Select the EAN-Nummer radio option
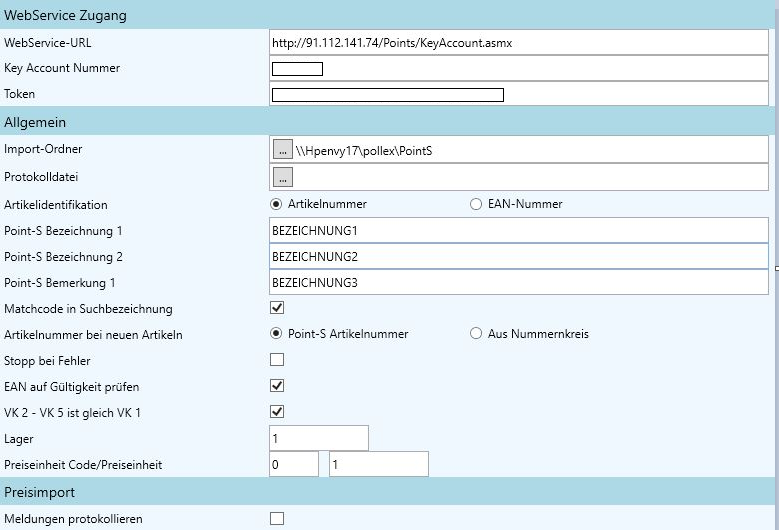779x530 pixels. 476,204
